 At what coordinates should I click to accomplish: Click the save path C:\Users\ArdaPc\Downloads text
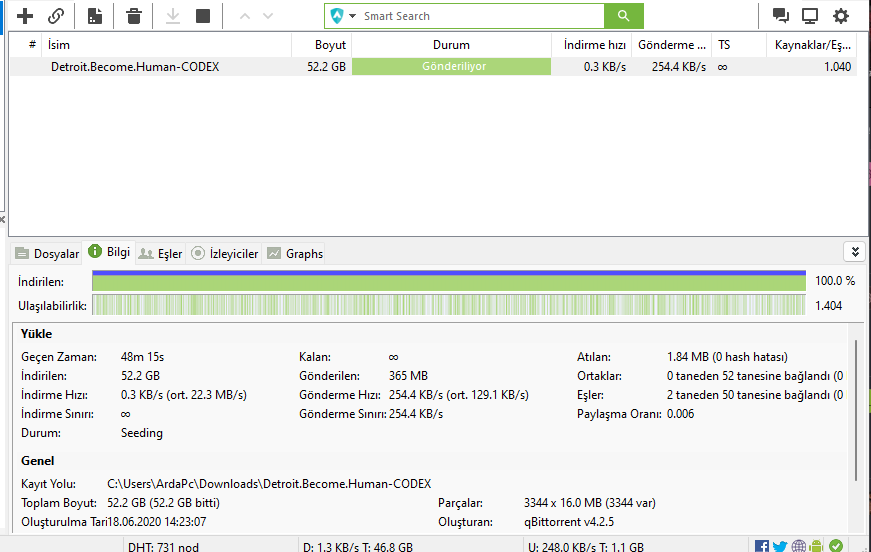[x=269, y=484]
